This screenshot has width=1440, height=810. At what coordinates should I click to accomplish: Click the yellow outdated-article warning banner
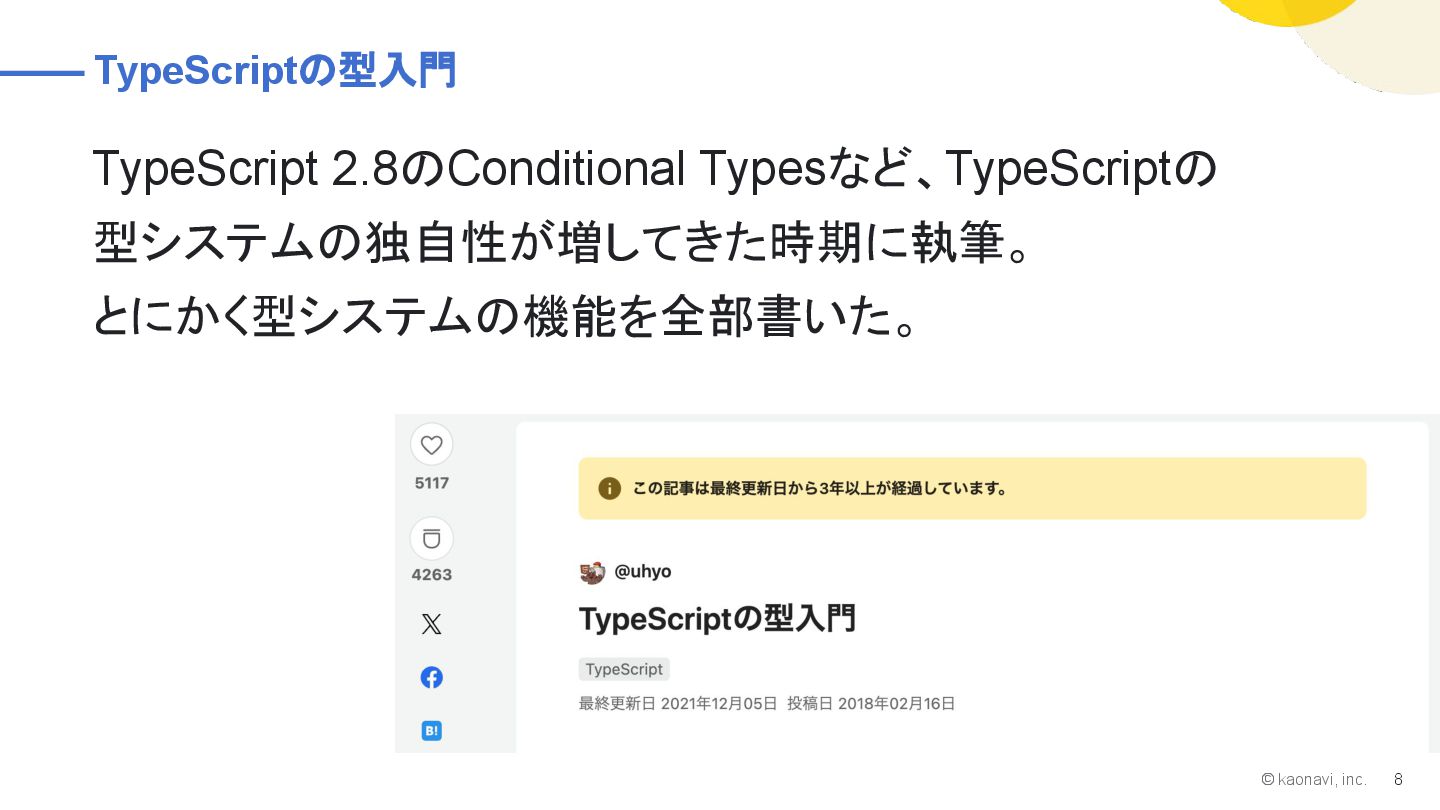pos(972,488)
